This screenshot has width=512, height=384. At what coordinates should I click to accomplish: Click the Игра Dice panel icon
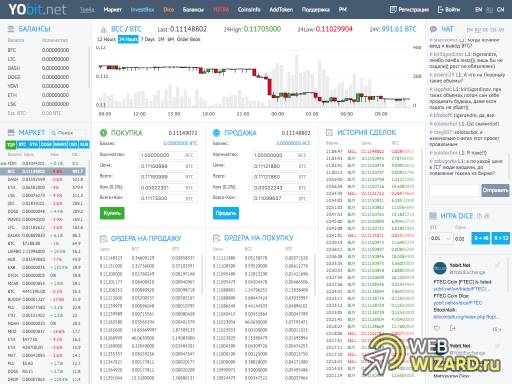(x=433, y=216)
